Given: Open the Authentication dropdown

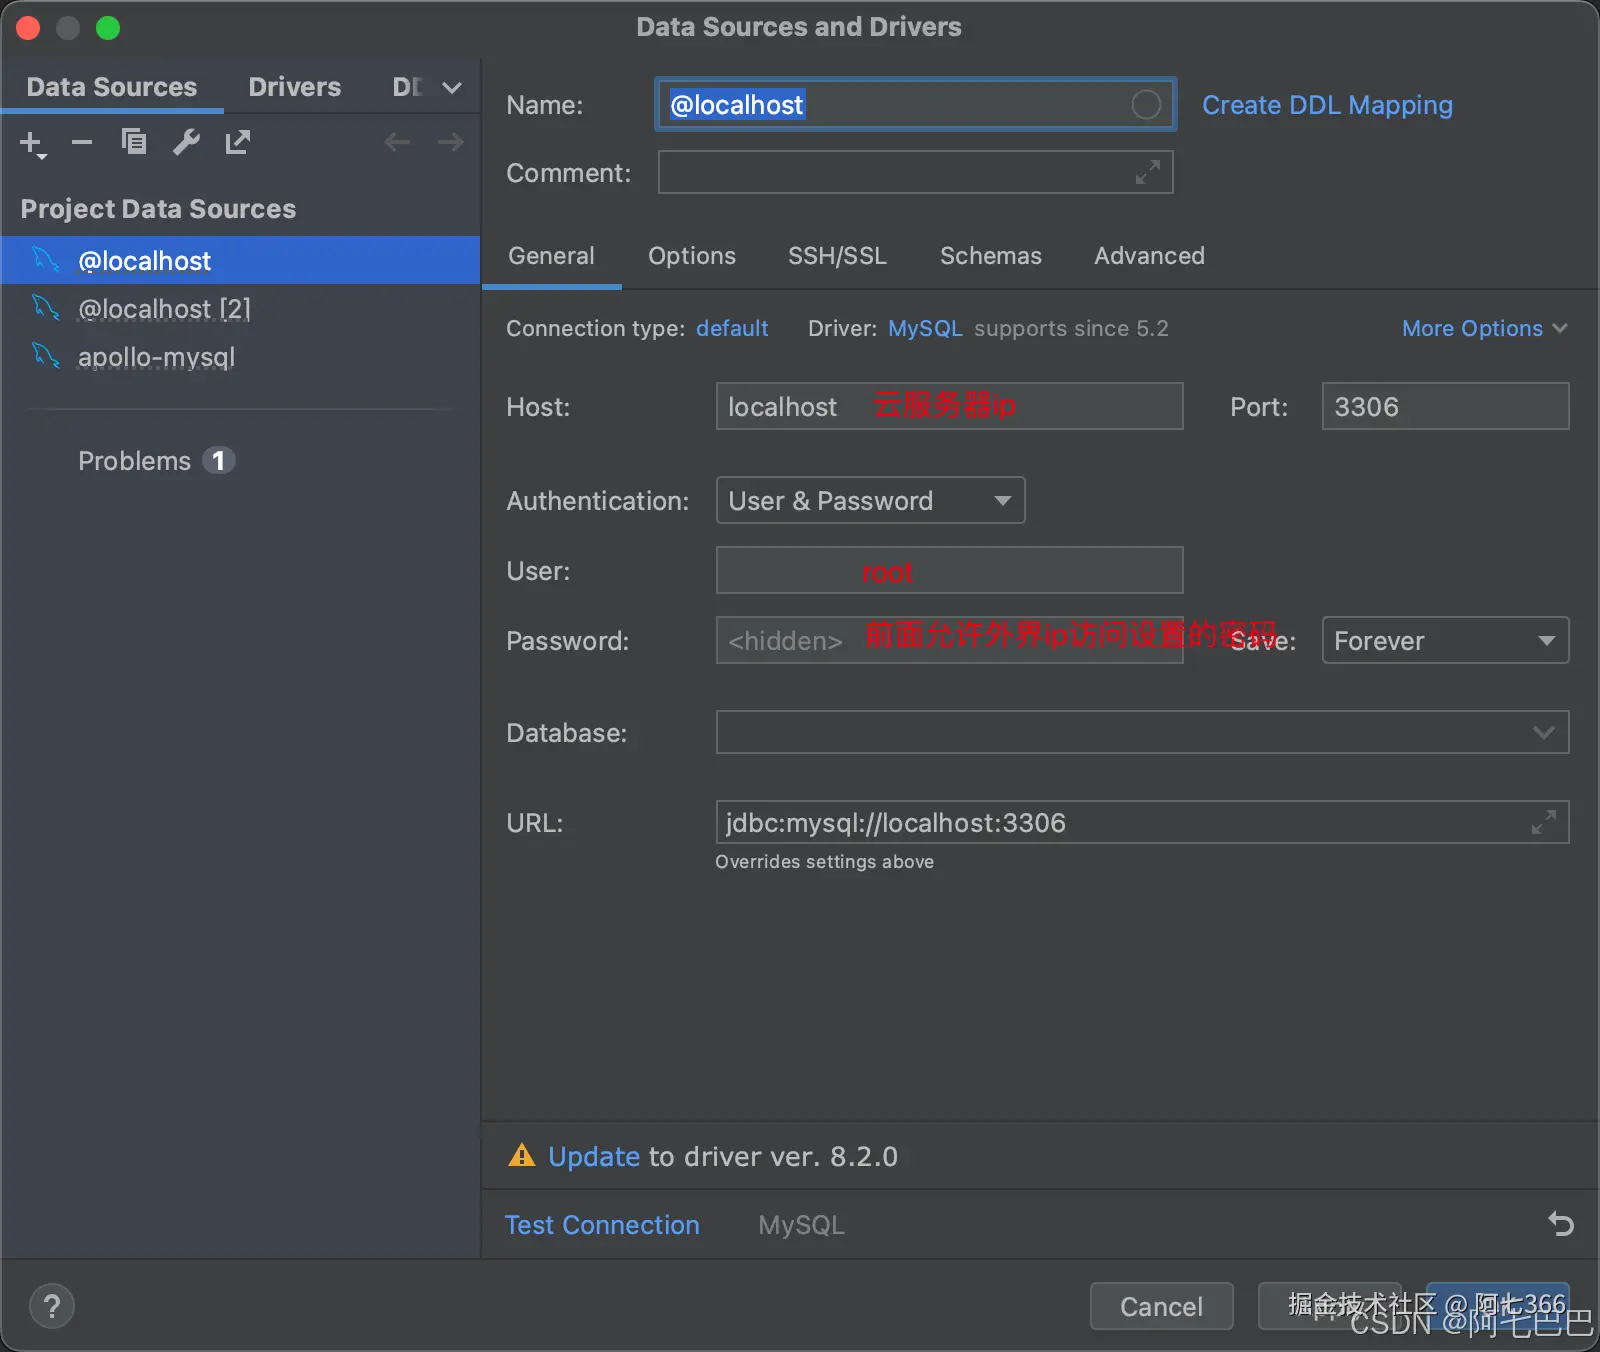Looking at the screenshot, I should point(871,500).
